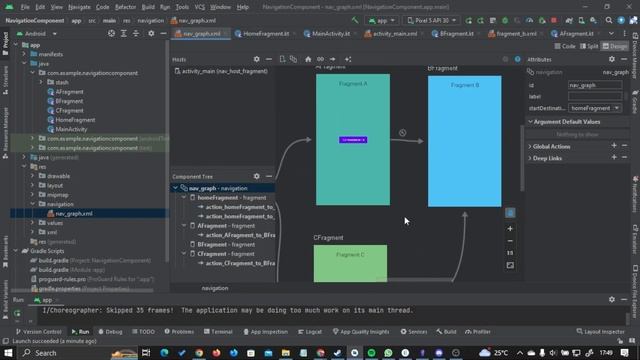Open App Quality Insights tool window
The image size is (640, 360).
coord(361,331)
